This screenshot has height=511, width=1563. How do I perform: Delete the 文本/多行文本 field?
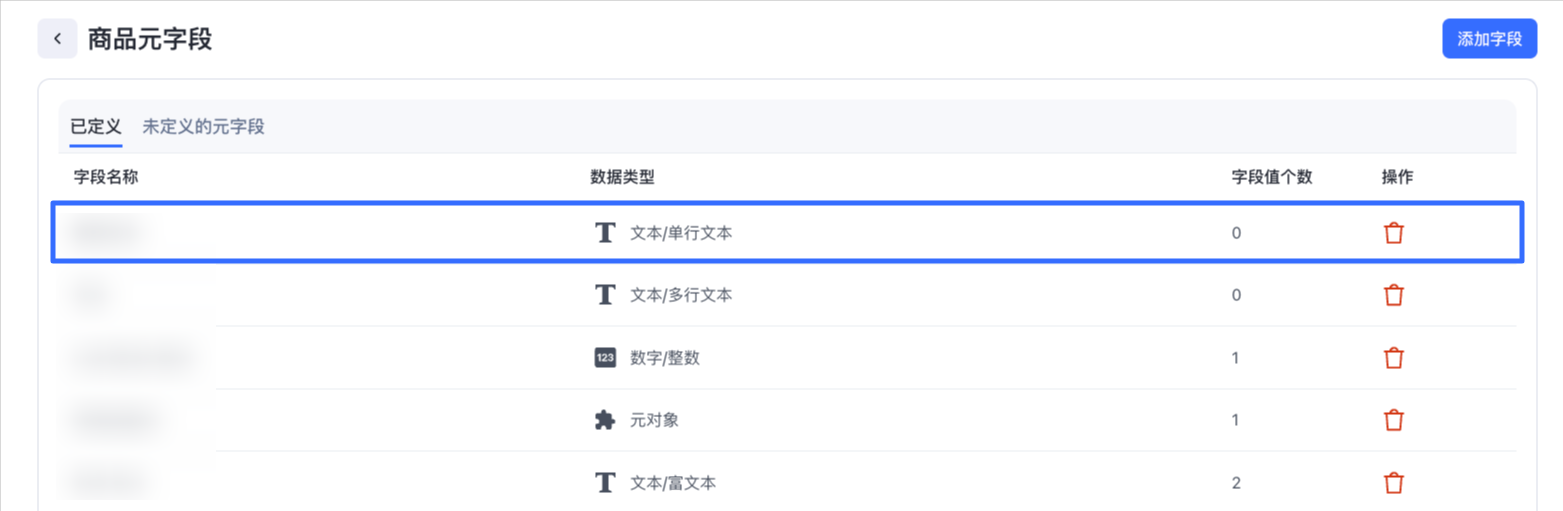coord(1393,295)
